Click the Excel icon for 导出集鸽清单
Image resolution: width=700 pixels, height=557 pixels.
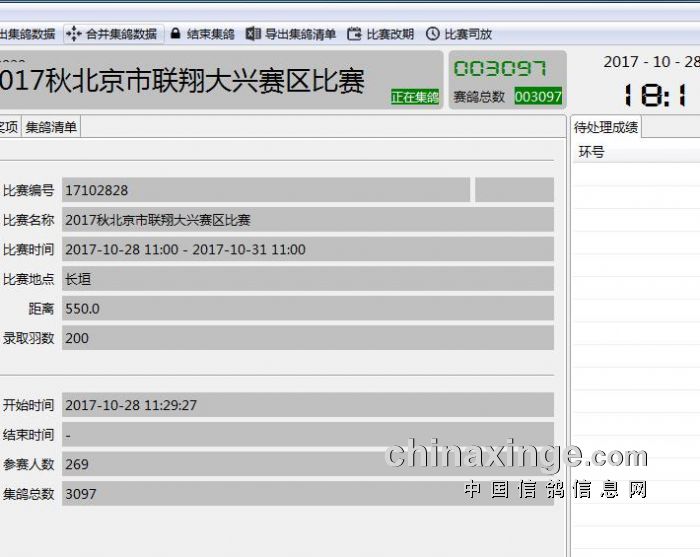[x=254, y=34]
